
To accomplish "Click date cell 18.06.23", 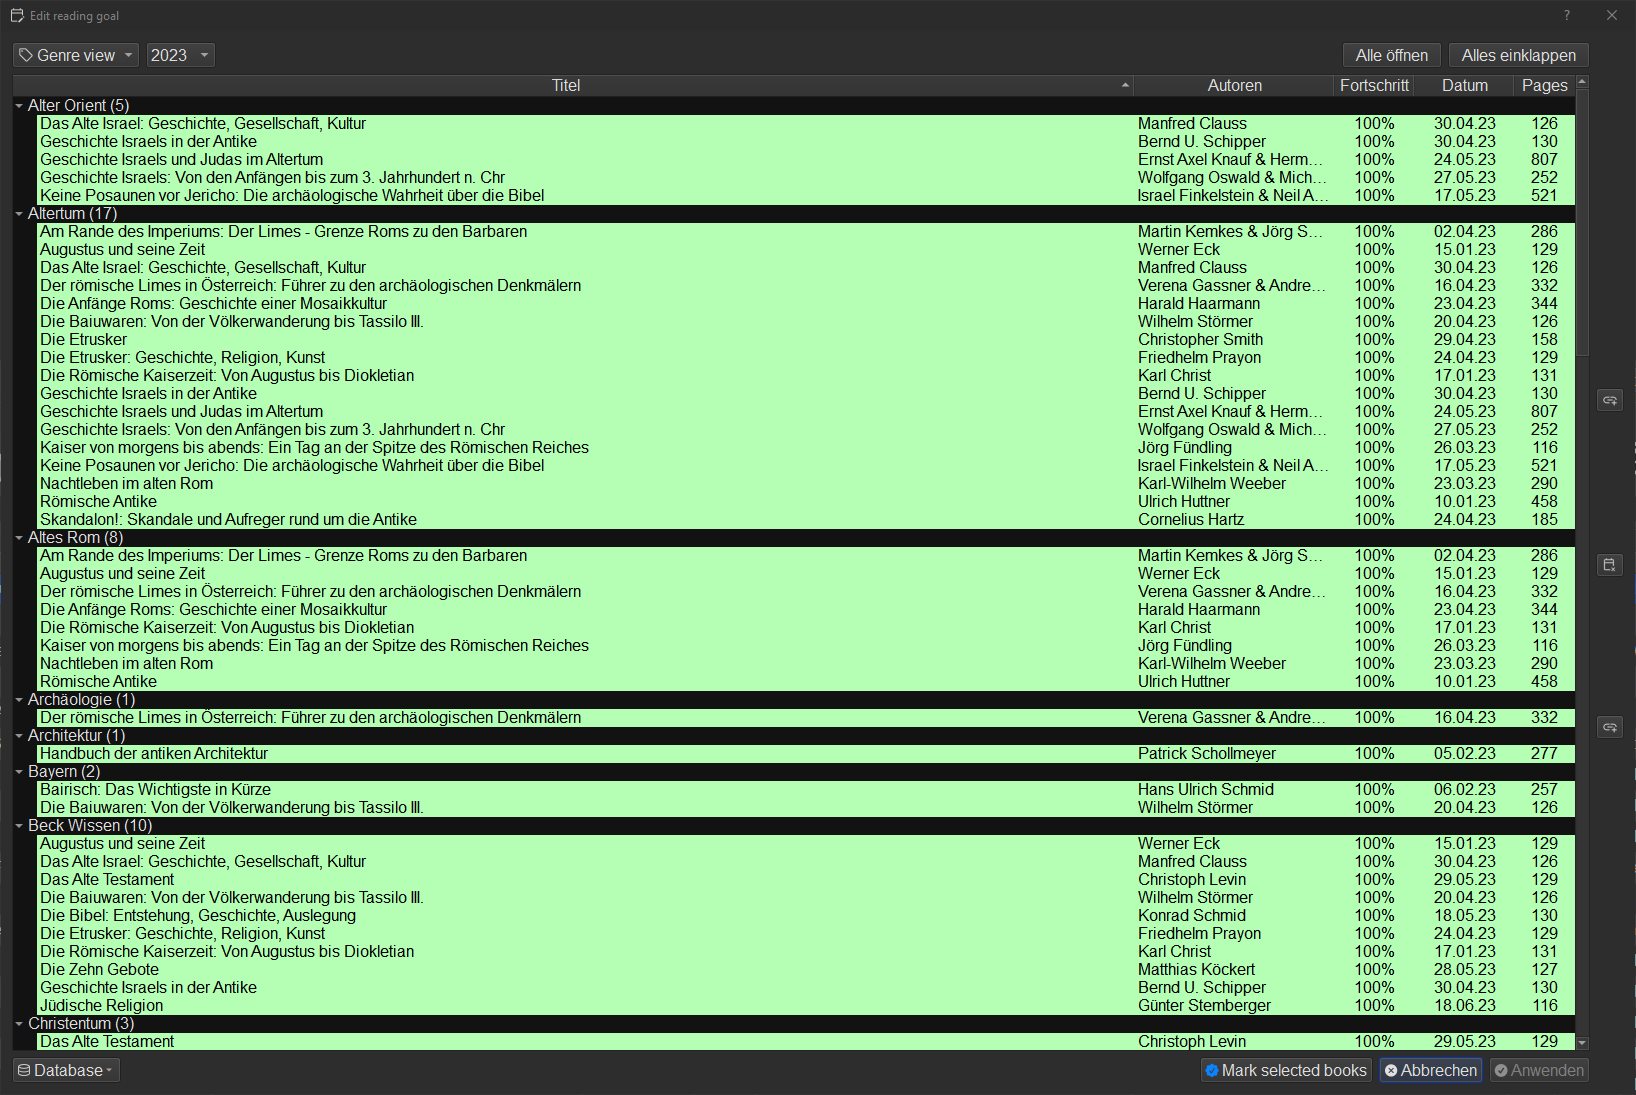I will [x=1465, y=1005].
